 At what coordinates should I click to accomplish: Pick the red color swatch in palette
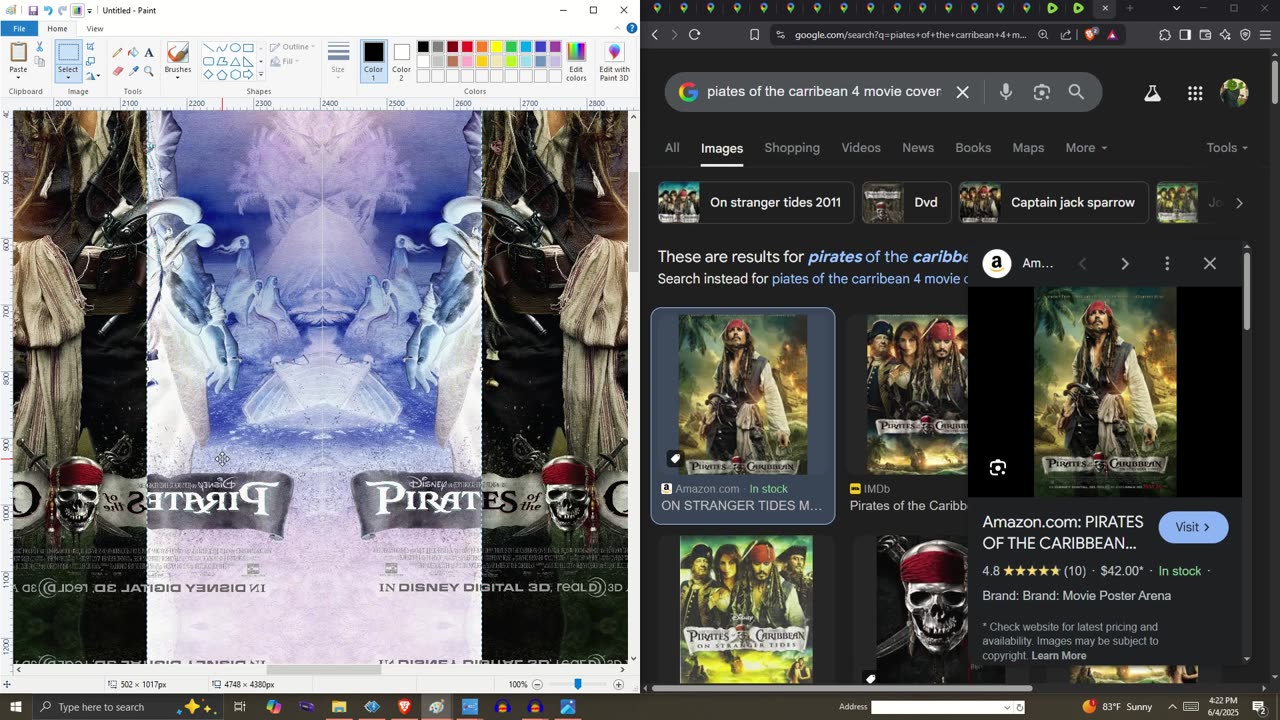(x=467, y=47)
